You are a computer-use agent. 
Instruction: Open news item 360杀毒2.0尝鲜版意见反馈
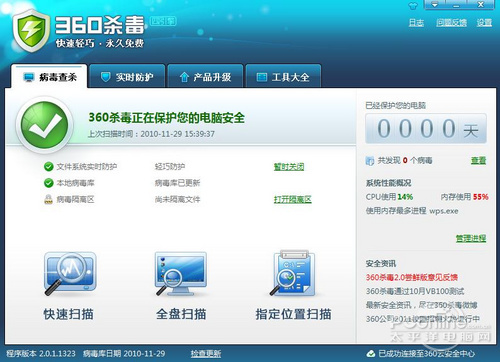tap(412, 277)
